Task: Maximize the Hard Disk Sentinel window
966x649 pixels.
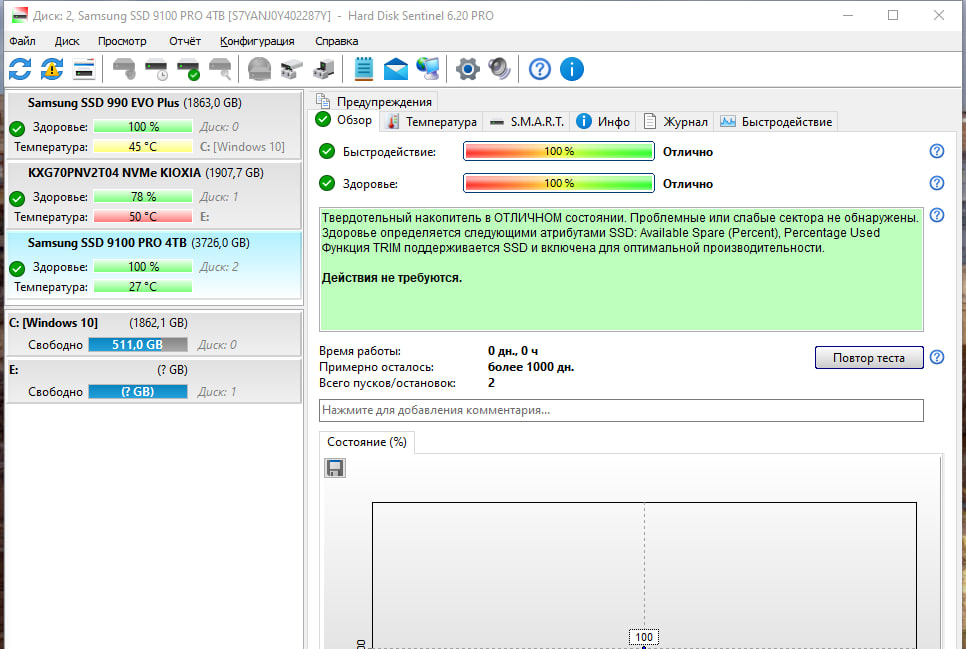Action: pyautogui.click(x=893, y=15)
